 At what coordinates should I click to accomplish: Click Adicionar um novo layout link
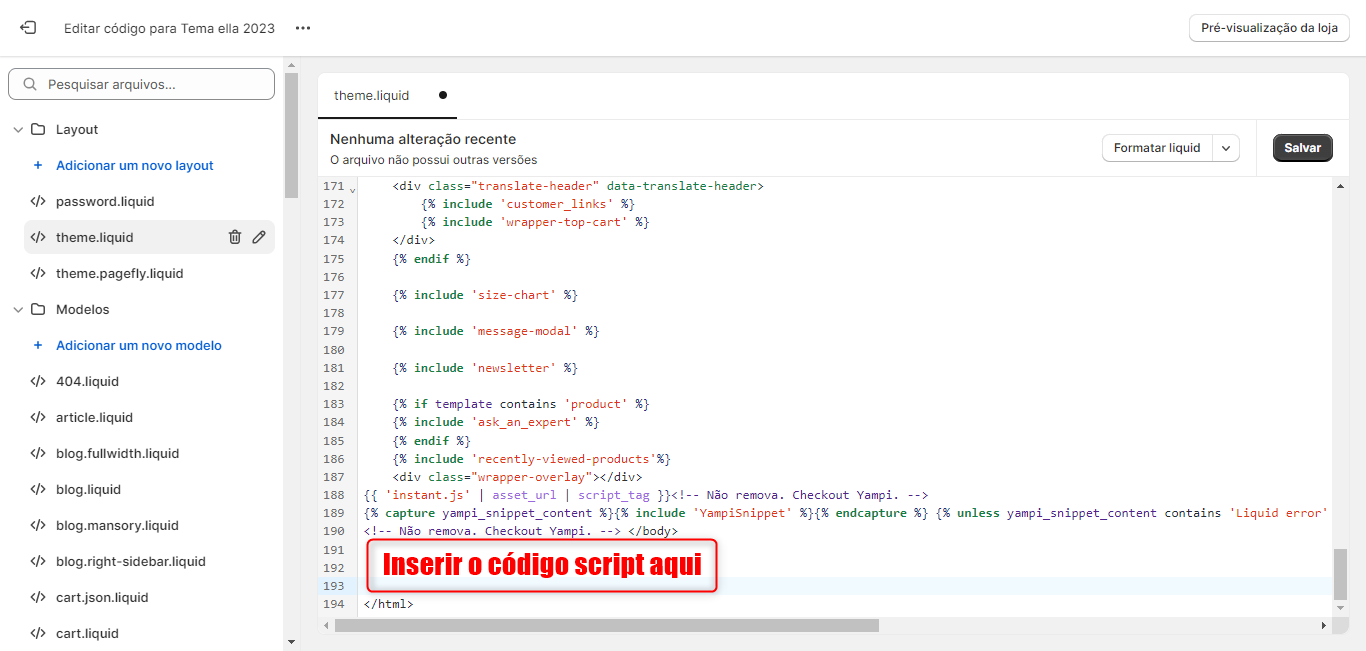point(135,166)
